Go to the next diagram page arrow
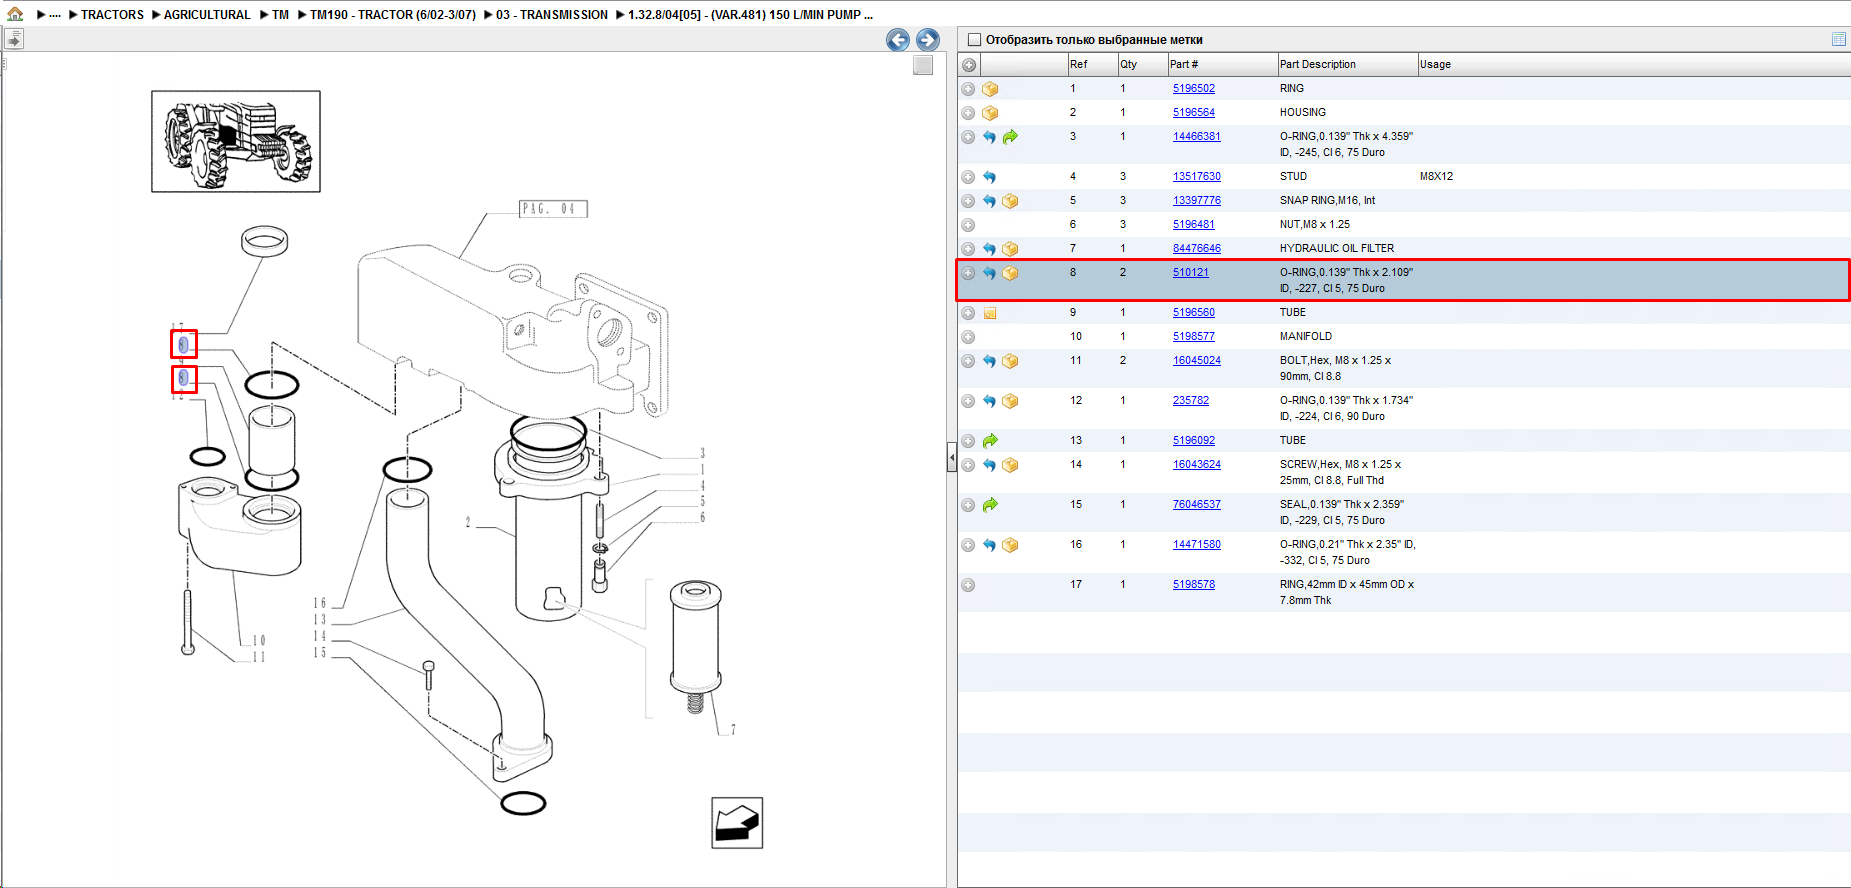Screen dimensions: 1851x888 point(928,40)
